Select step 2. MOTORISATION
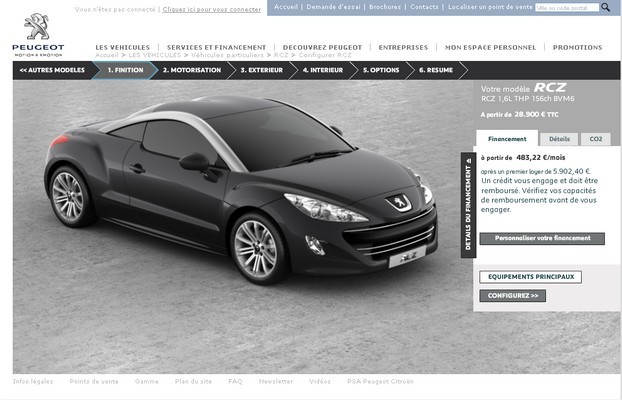622x400 pixels. click(192, 70)
